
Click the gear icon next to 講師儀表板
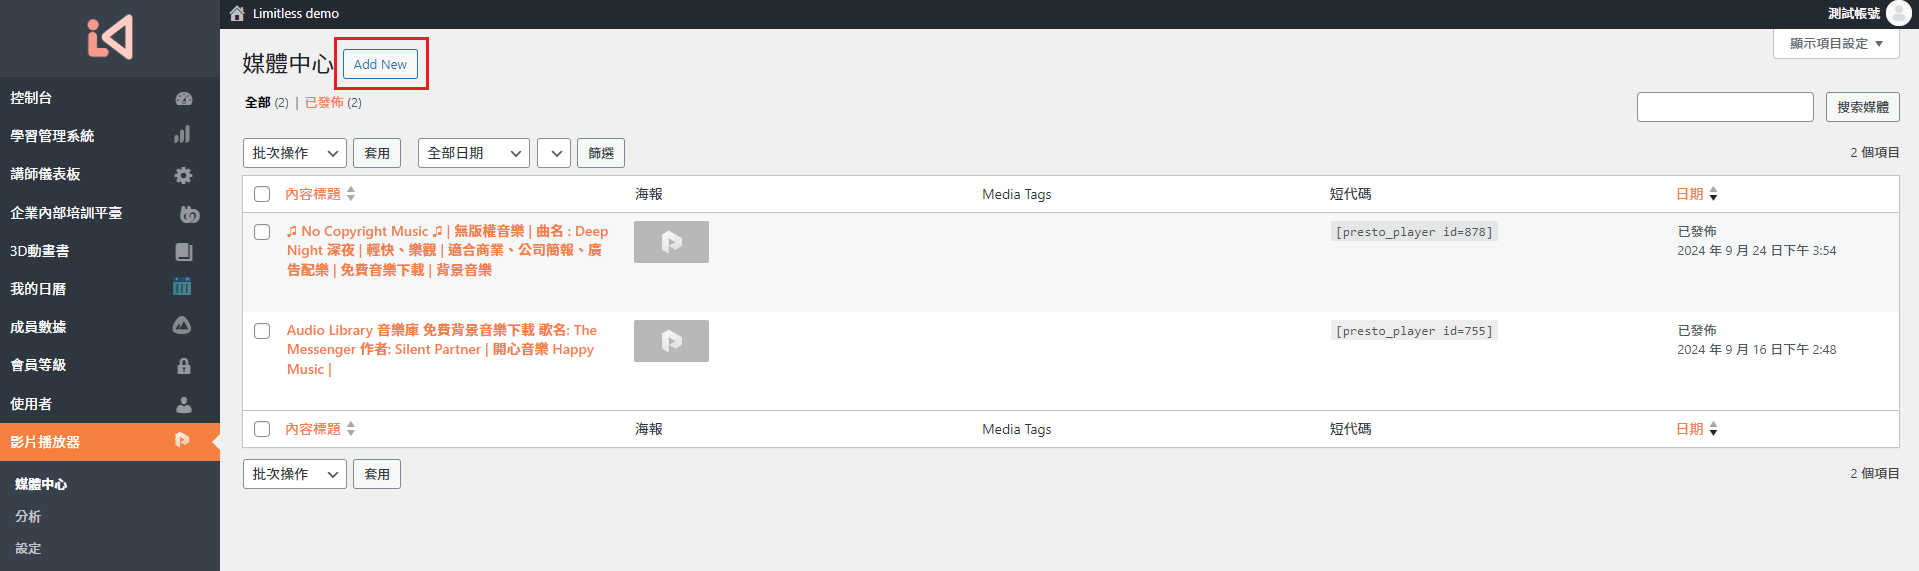click(x=183, y=175)
